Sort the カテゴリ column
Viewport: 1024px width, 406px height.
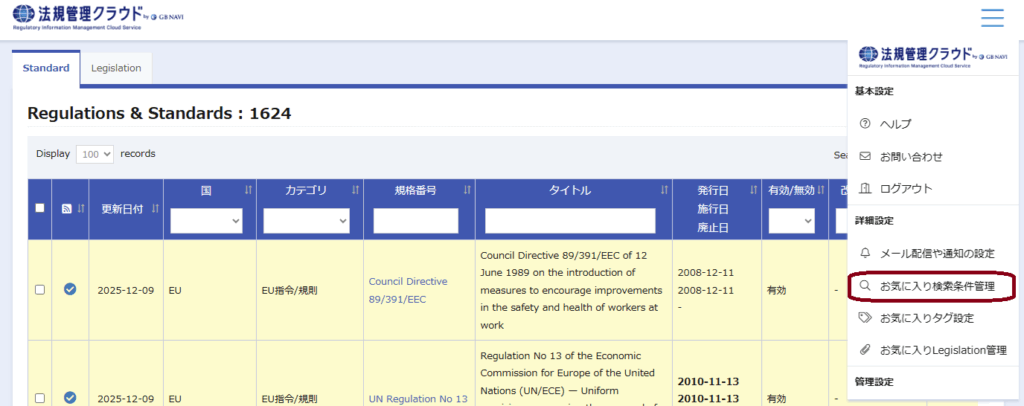tap(355, 190)
